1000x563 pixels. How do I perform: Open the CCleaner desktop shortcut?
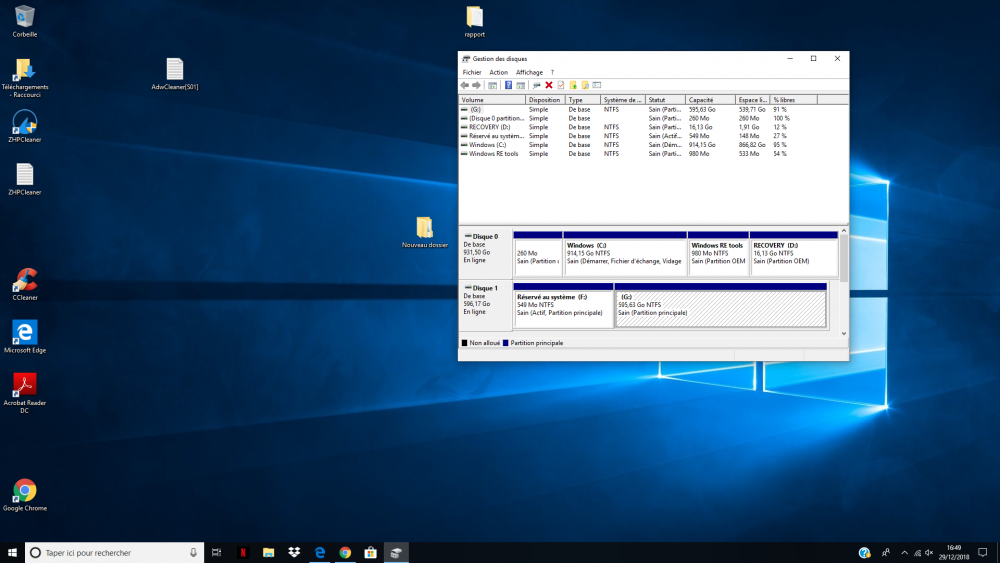pyautogui.click(x=25, y=280)
